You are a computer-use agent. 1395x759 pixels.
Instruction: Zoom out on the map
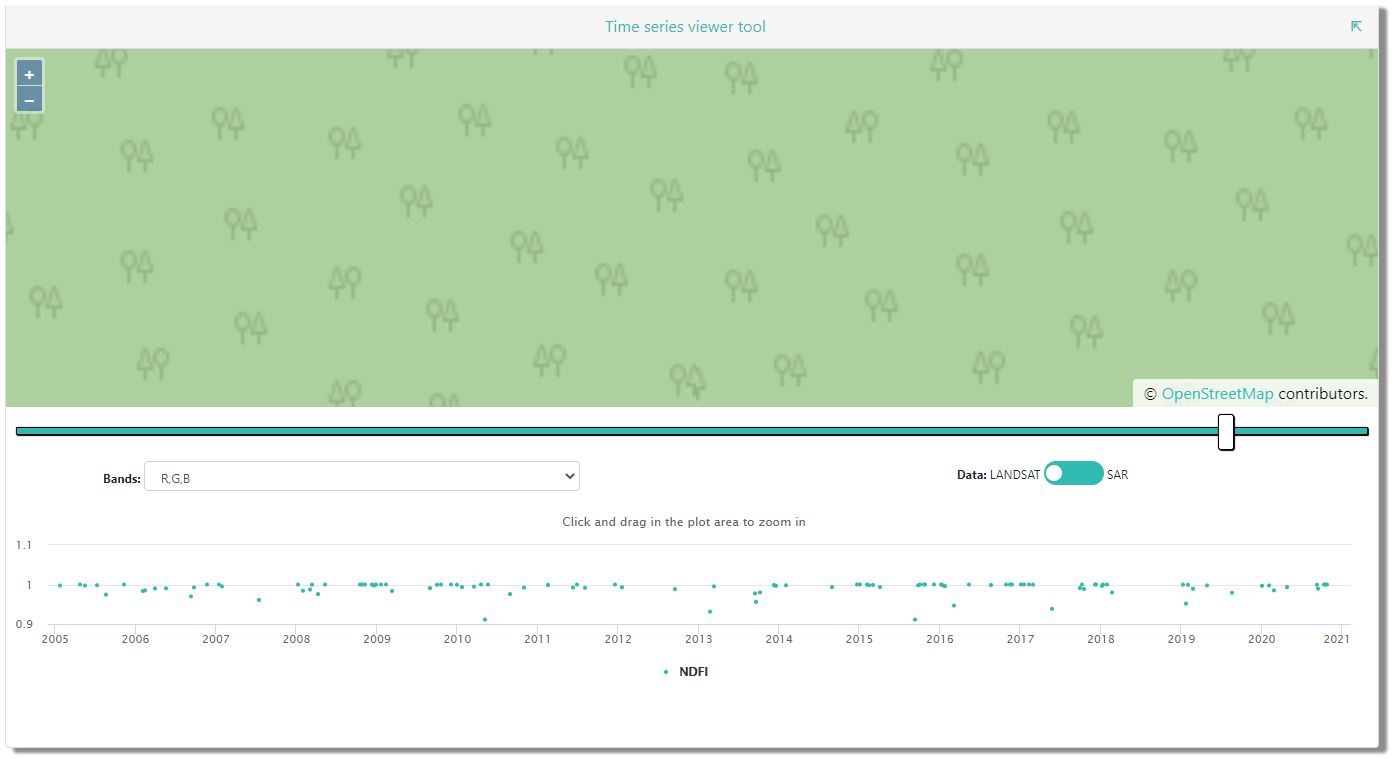tap(29, 100)
